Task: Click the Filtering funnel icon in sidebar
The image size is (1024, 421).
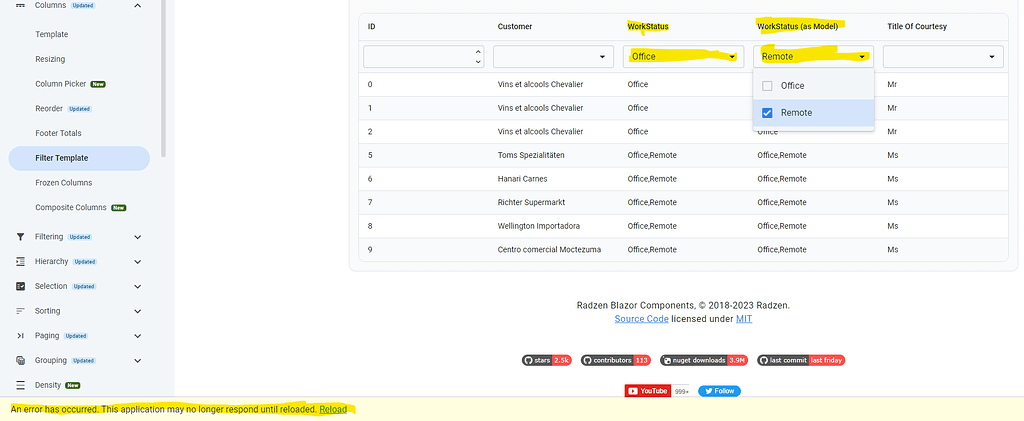Action: tap(20, 237)
